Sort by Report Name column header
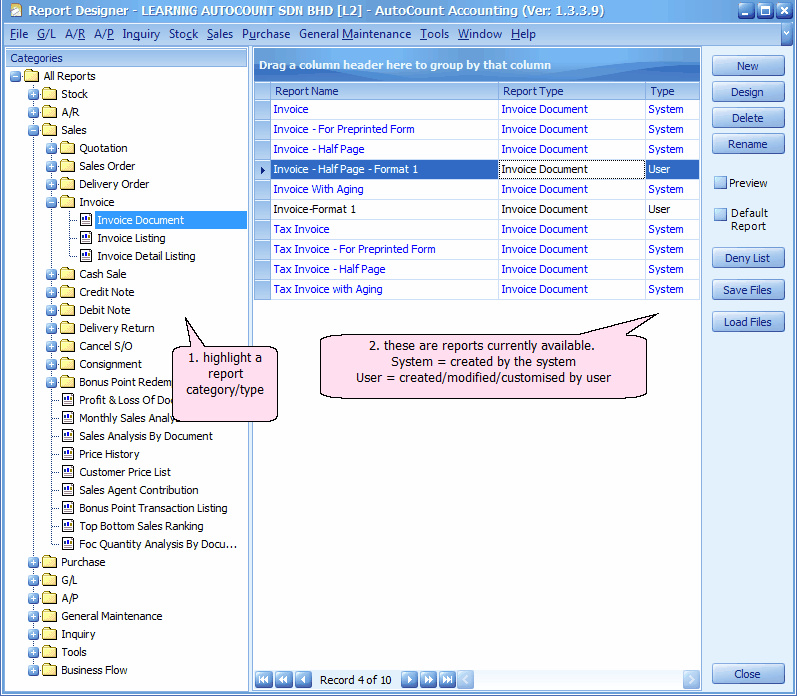The height and width of the screenshot is (696, 797). coord(384,91)
